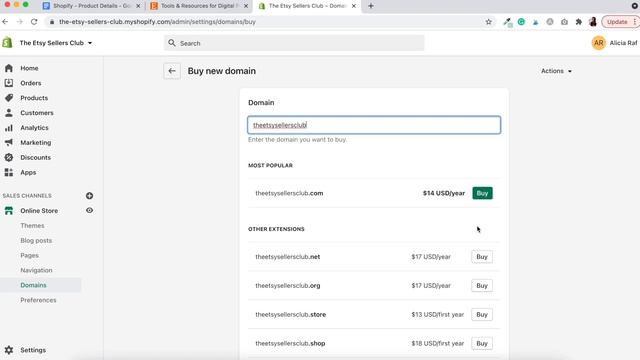This screenshot has height=360, width=640.
Task: Add a sales channel plus icon
Action: tap(89, 196)
